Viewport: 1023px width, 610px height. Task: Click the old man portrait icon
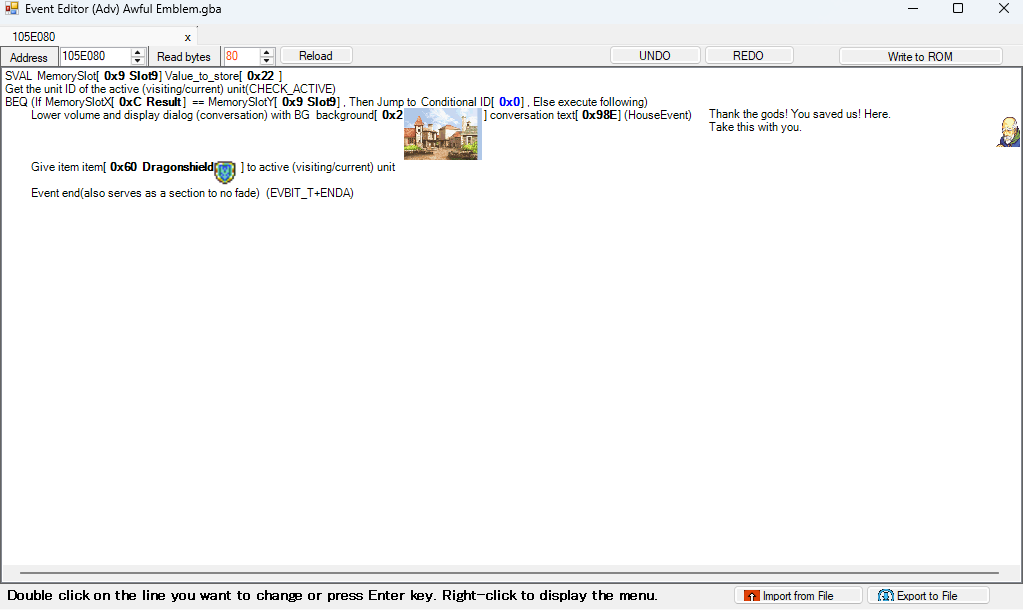click(1007, 132)
